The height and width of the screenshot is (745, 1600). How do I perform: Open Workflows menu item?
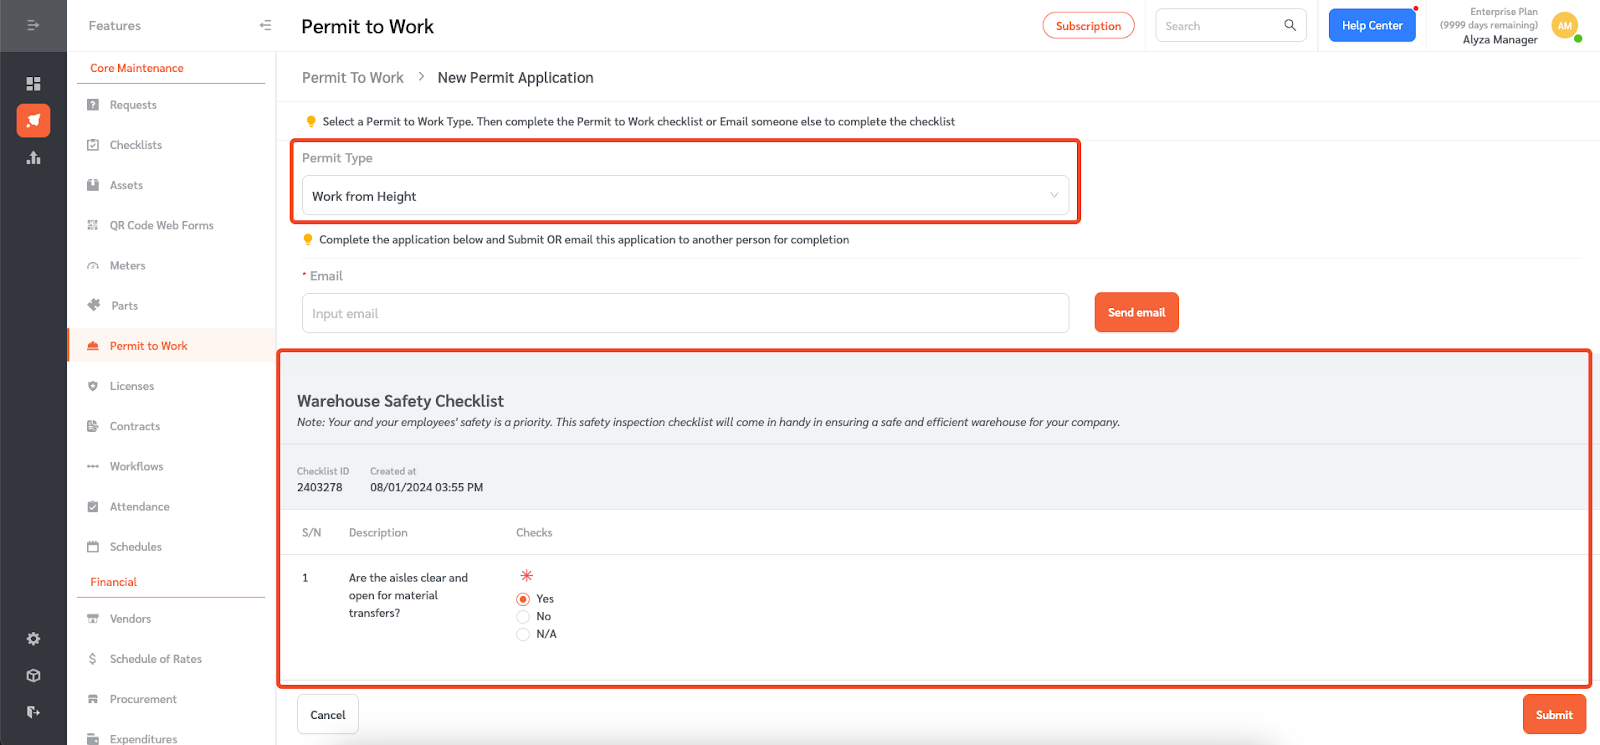pos(136,466)
